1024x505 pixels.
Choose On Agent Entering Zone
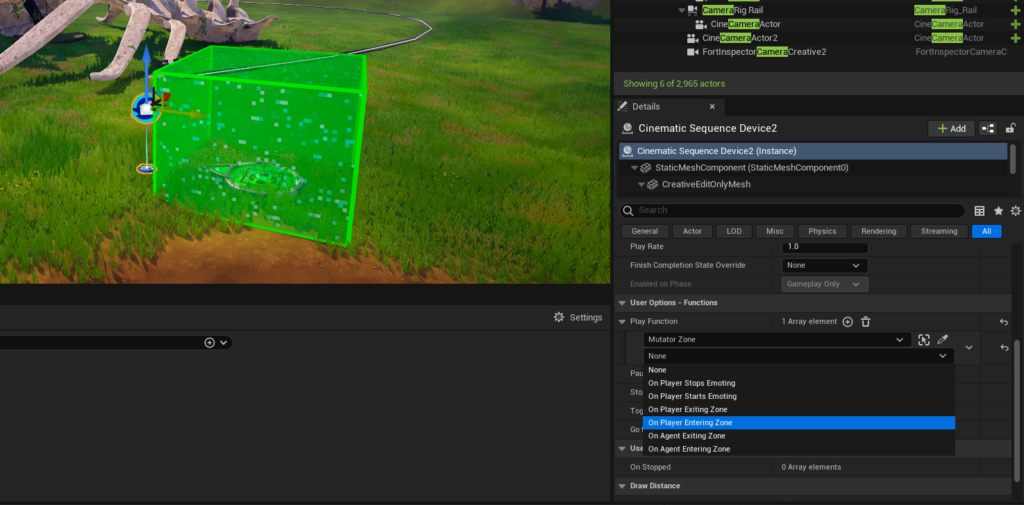pos(799,449)
